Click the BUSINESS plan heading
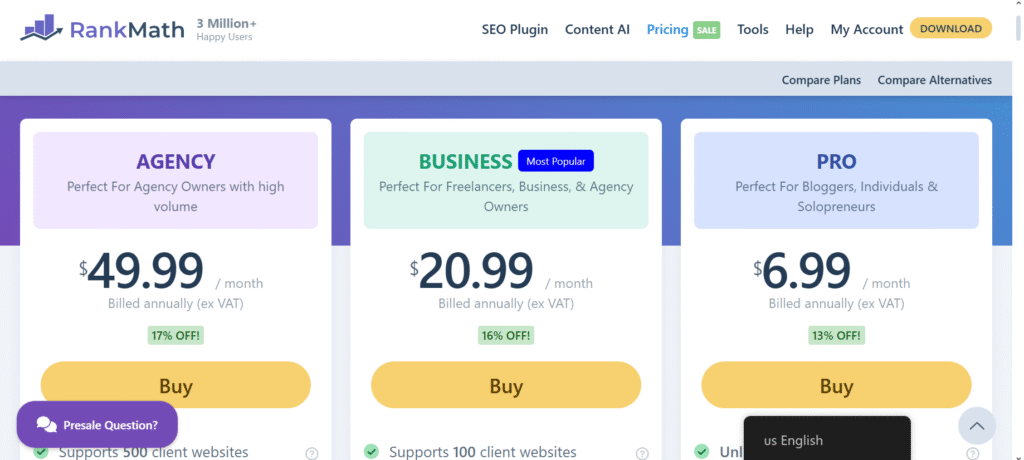 (466, 161)
